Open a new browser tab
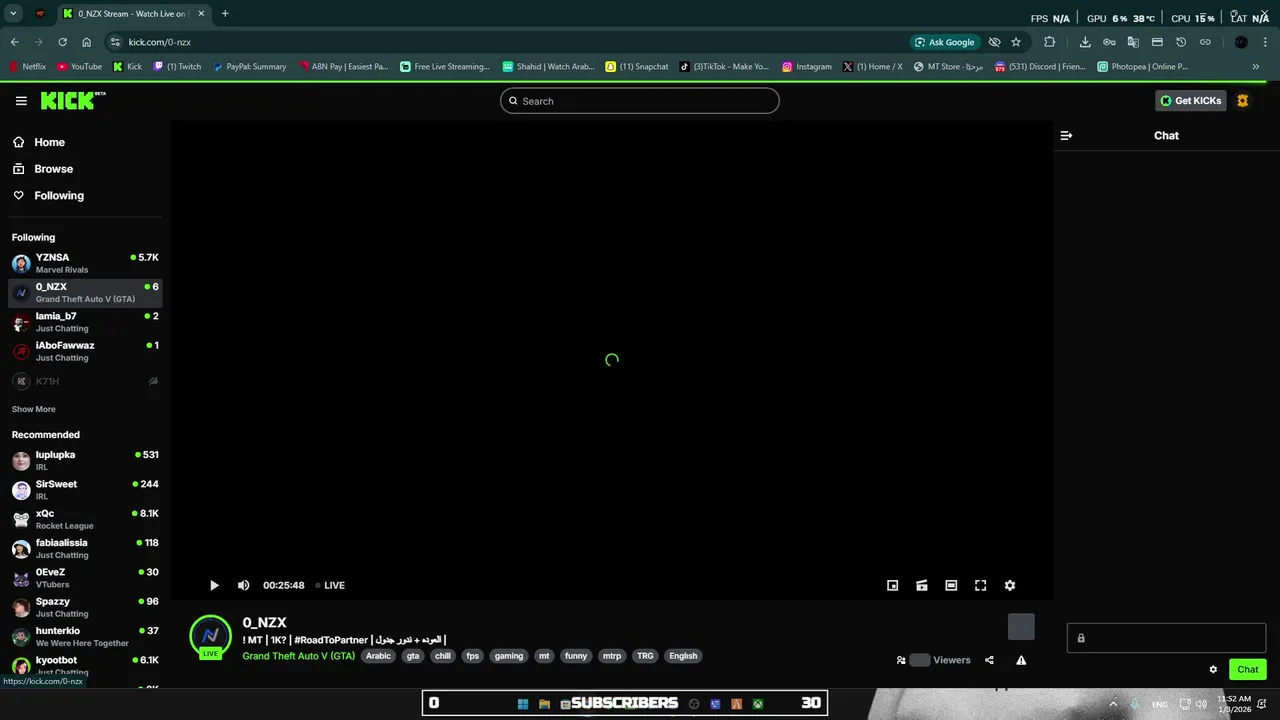Image resolution: width=1280 pixels, height=720 pixels. 225,14
